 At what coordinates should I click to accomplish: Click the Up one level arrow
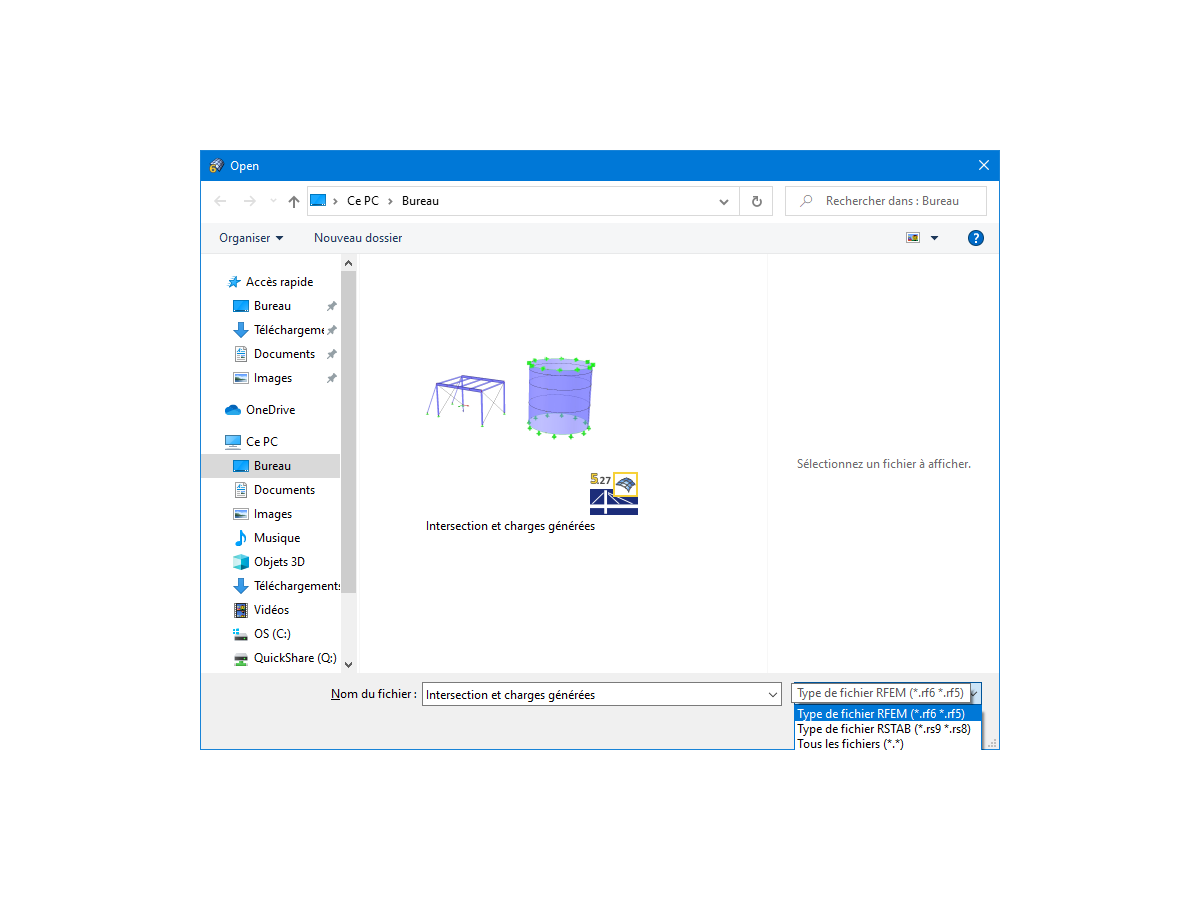point(293,201)
